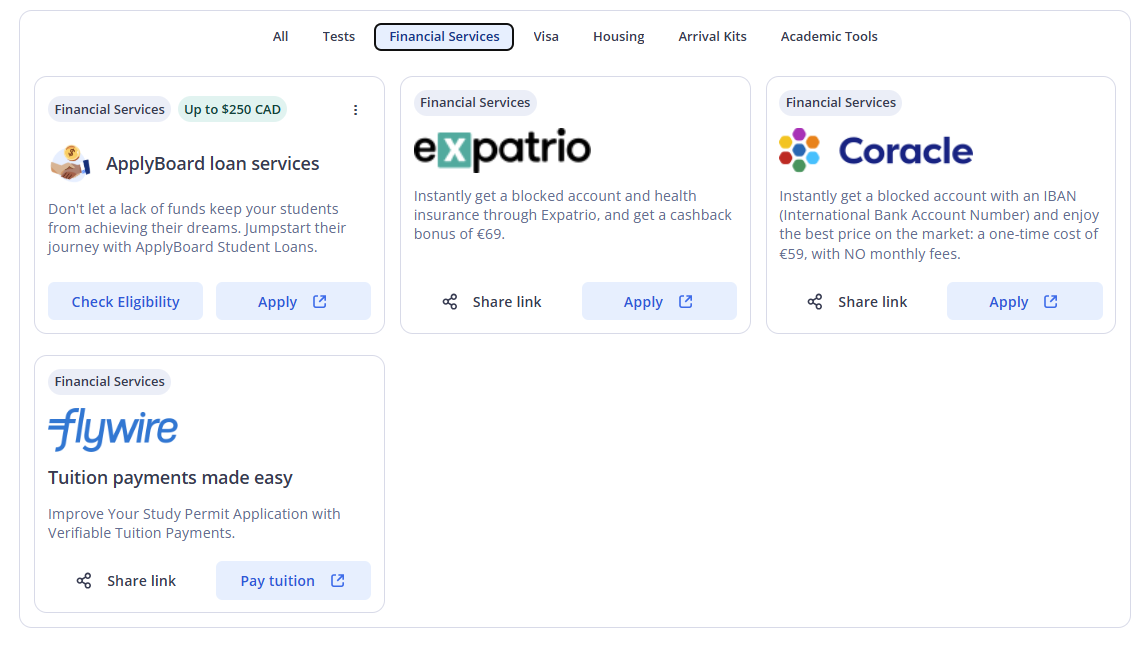Click share icon on Expatrio card

[x=450, y=301]
